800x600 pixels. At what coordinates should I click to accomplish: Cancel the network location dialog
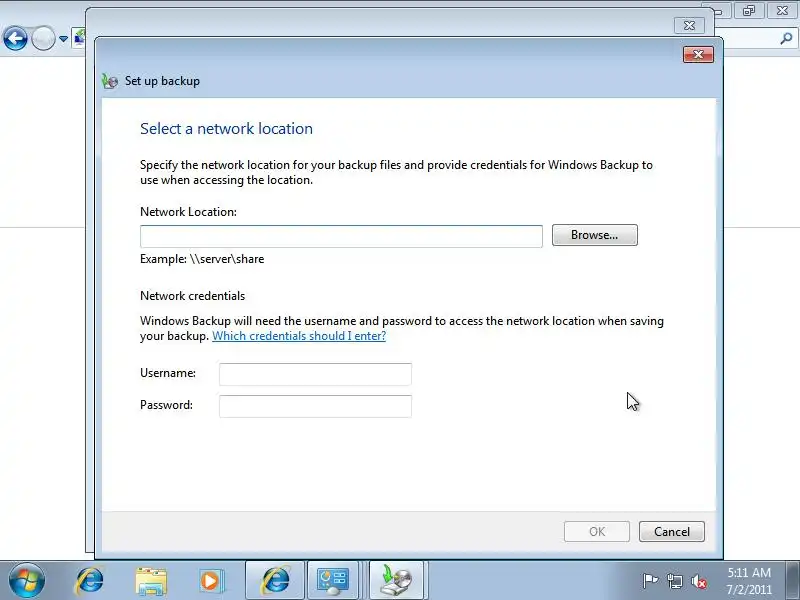671,532
